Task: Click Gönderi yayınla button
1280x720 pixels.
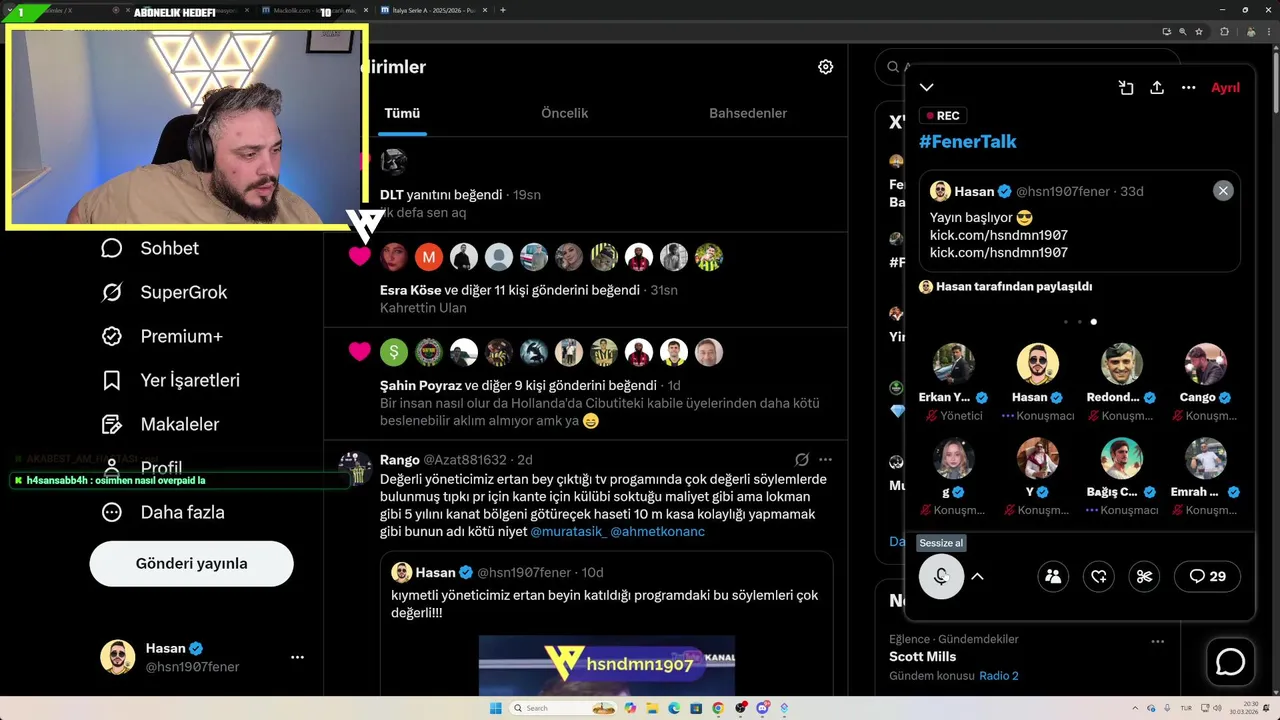Action: tap(192, 564)
